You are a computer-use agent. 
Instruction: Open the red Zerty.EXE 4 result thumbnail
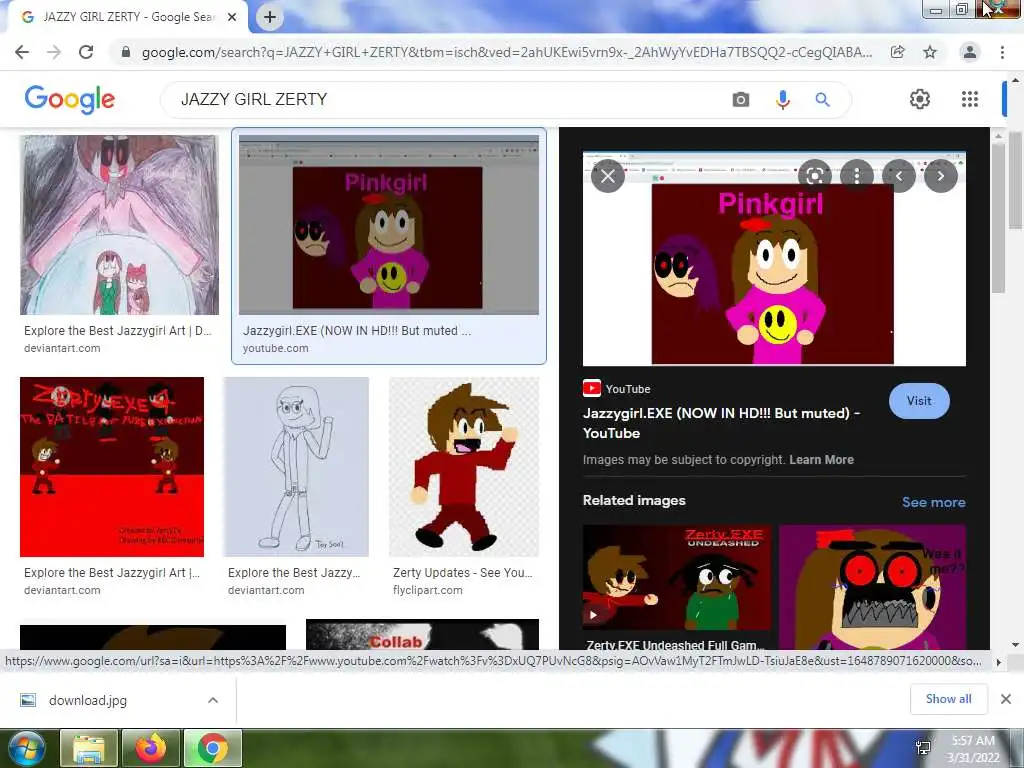pos(112,467)
